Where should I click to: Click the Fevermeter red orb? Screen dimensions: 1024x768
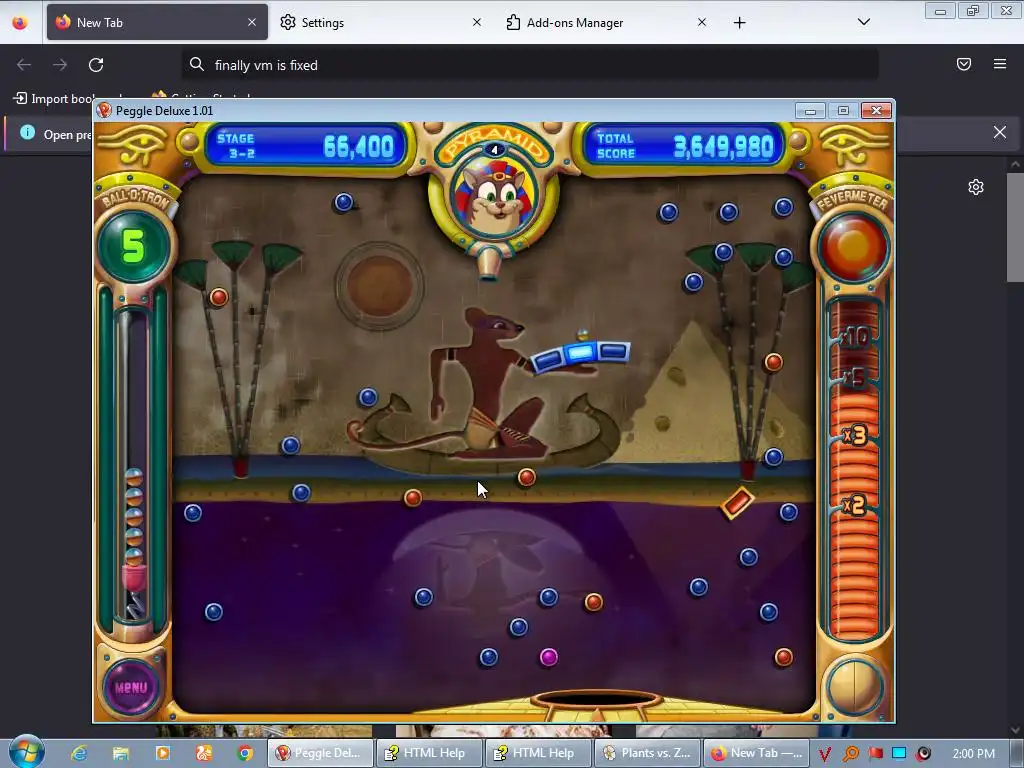[853, 248]
